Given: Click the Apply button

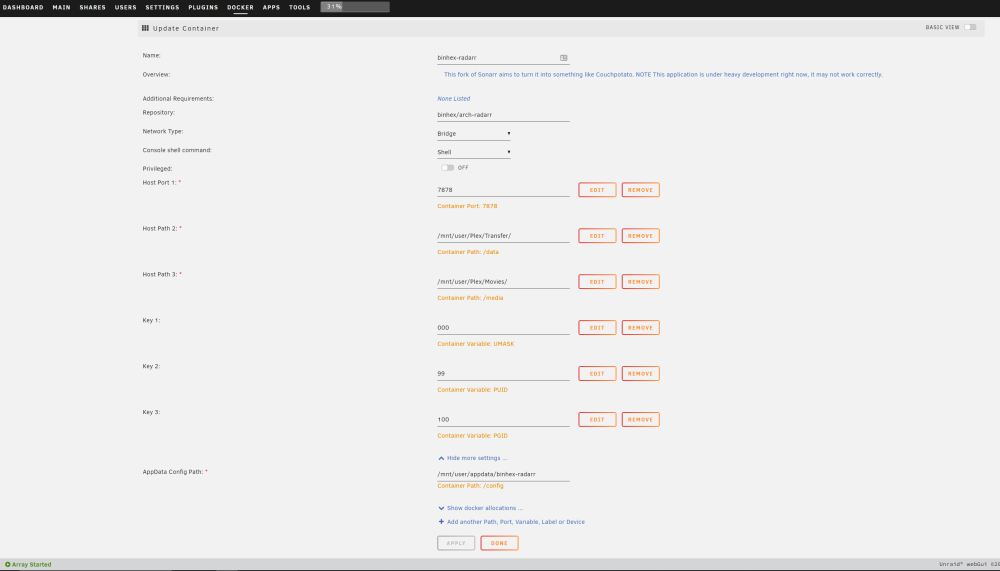Looking at the screenshot, I should click(x=456, y=544).
